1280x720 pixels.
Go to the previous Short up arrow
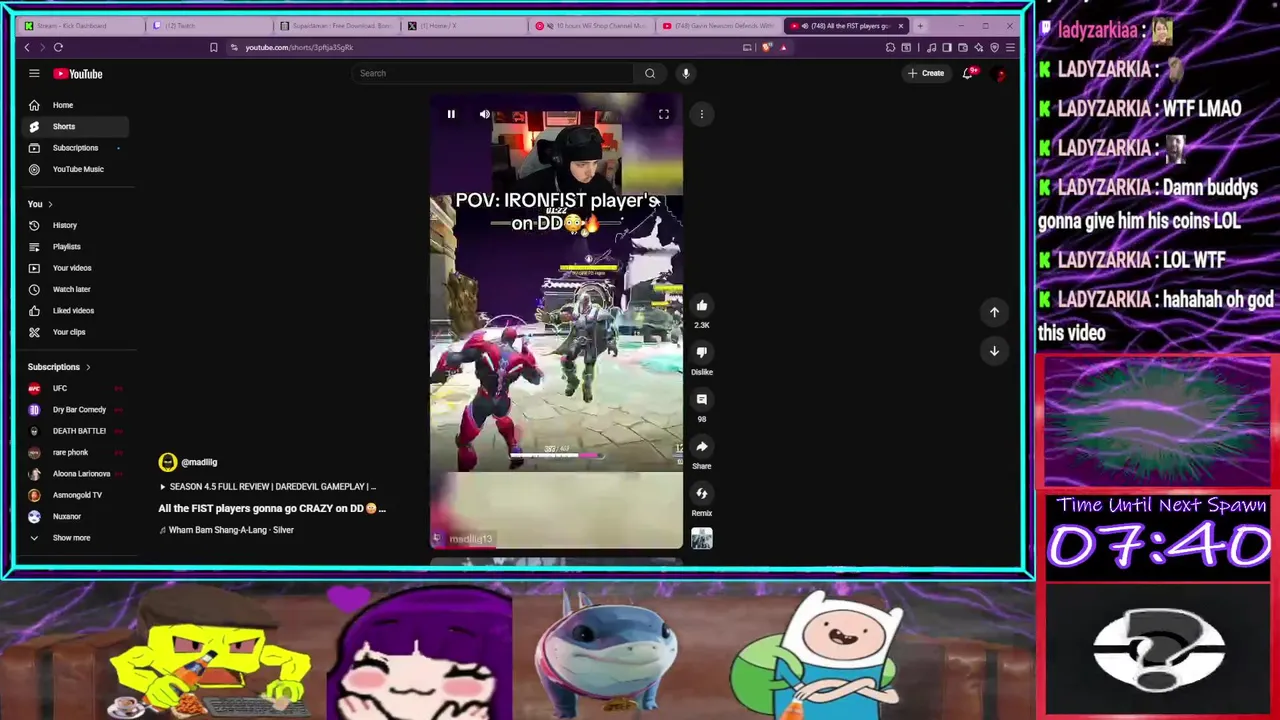[994, 312]
